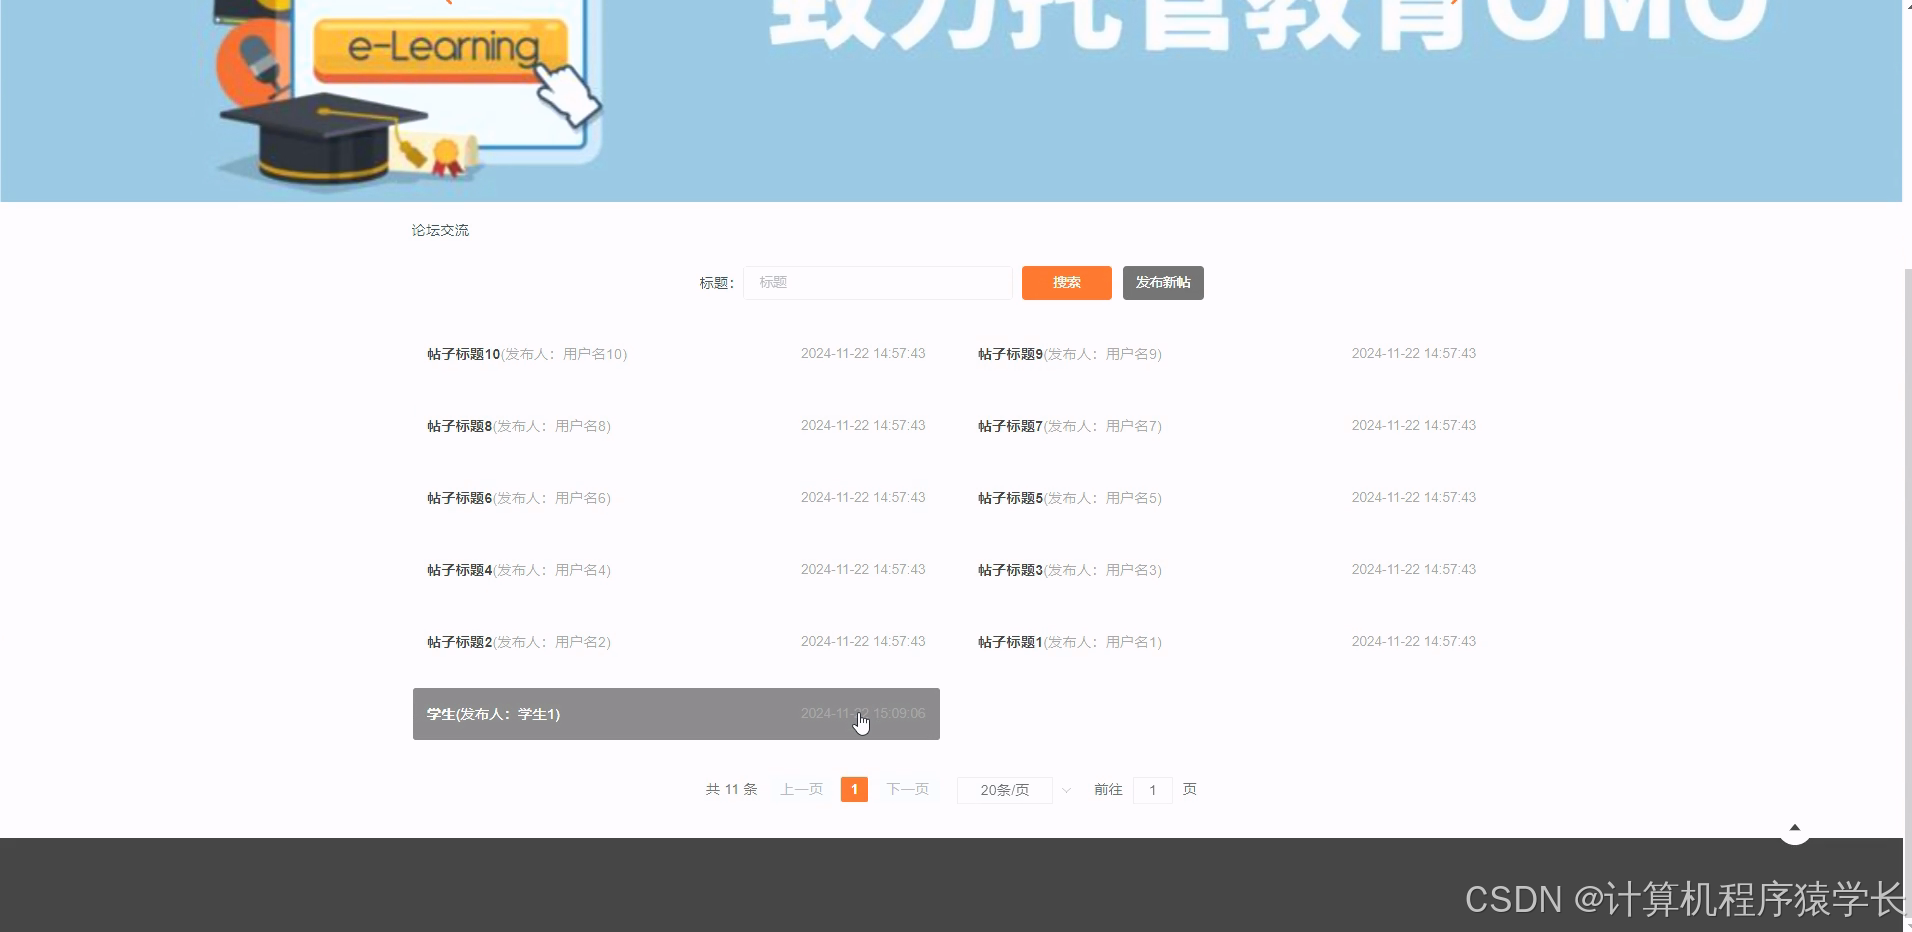Viewport: 1912px width, 932px height.
Task: Click the back-to-top arrow icon
Action: 1795,828
